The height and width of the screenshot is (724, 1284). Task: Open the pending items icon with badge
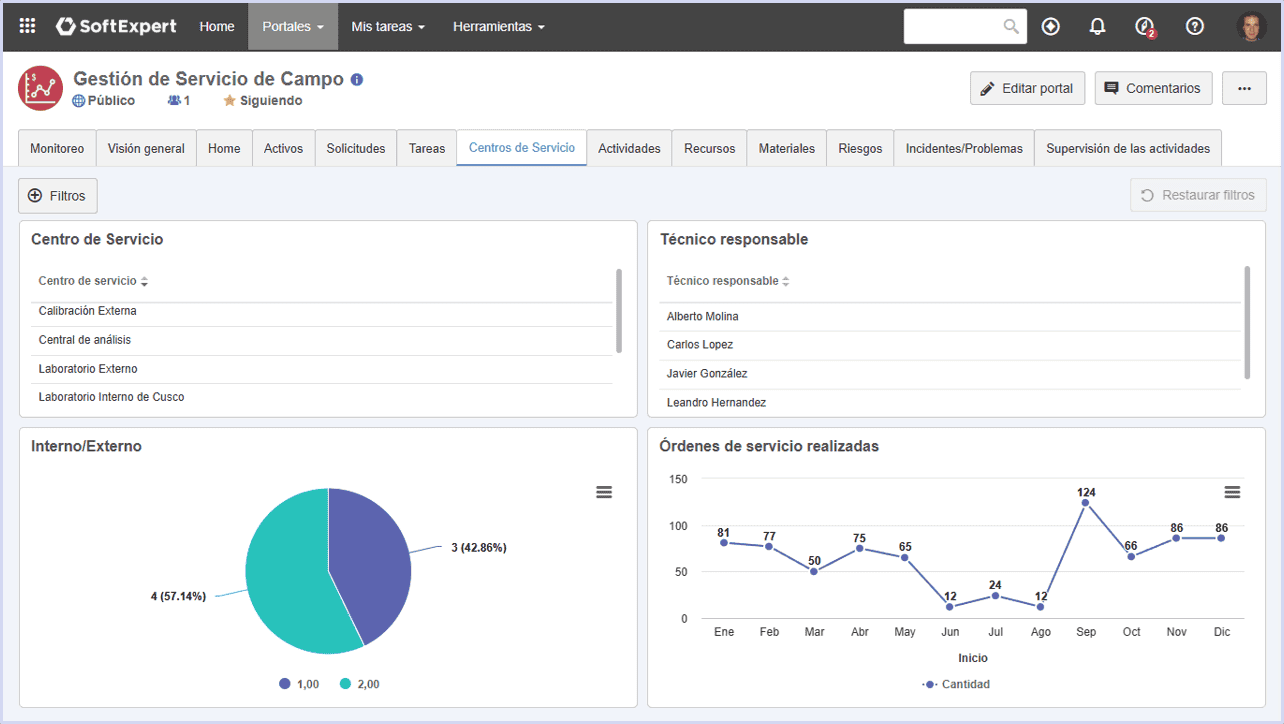point(1146,27)
